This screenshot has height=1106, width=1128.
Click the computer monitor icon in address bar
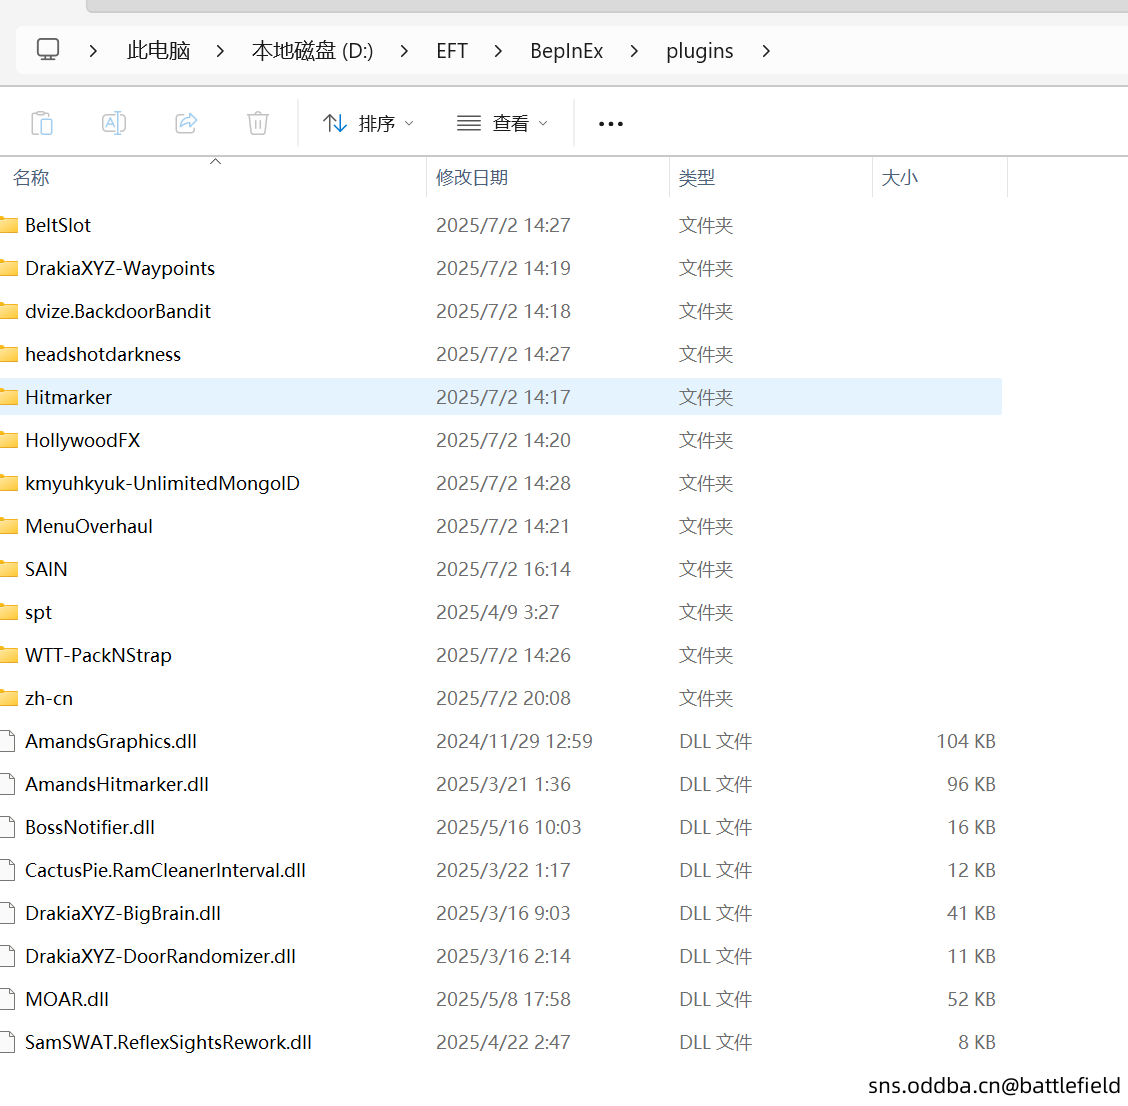click(48, 50)
